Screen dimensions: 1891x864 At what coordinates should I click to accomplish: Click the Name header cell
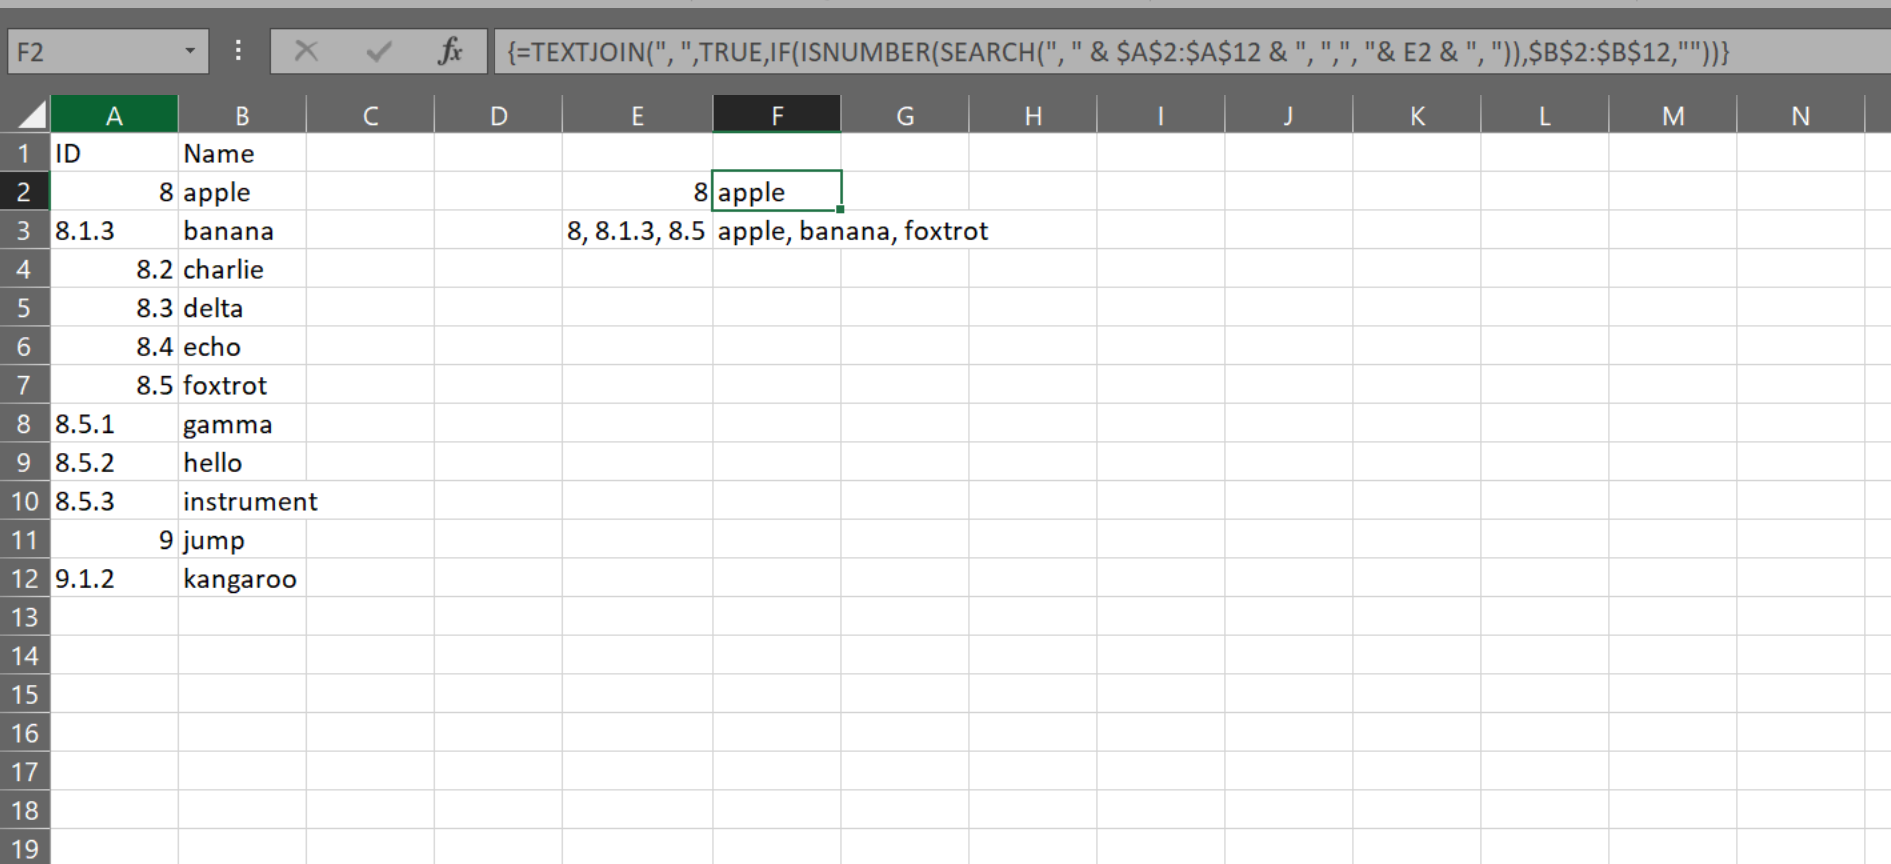click(x=242, y=153)
